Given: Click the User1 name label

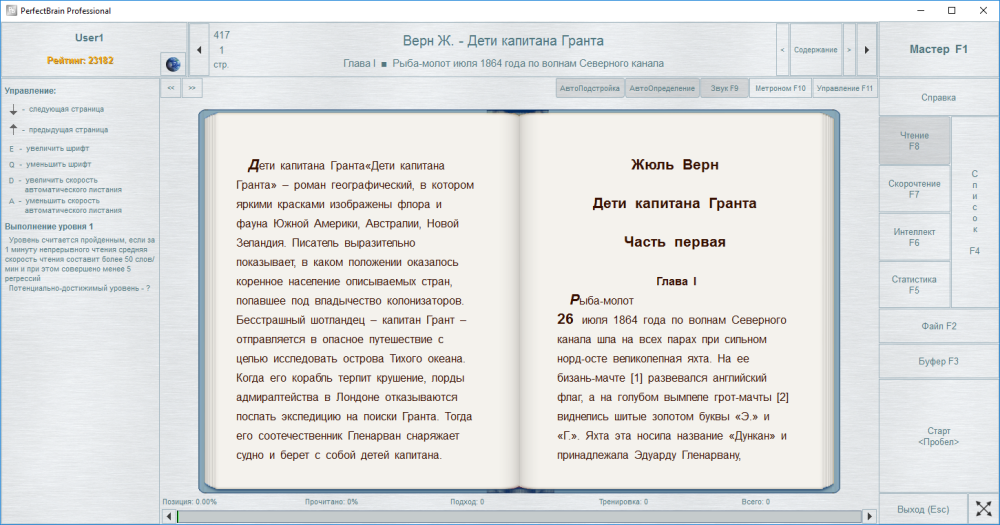Looking at the screenshot, I should (x=89, y=38).
